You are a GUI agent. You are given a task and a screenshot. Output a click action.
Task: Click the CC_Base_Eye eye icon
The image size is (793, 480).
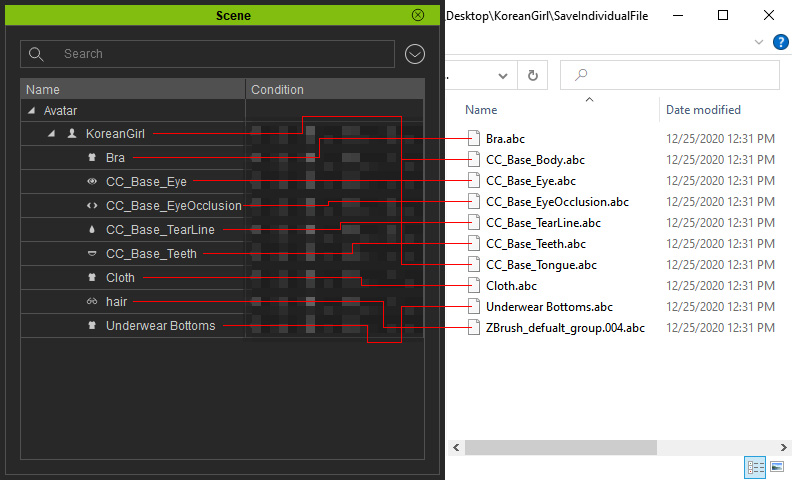[92, 181]
